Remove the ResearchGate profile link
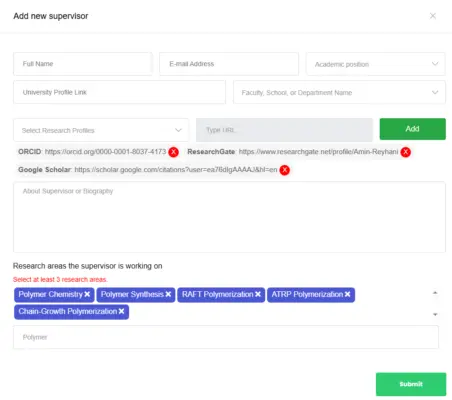Screen dimensions: 452x400 coord(406,152)
